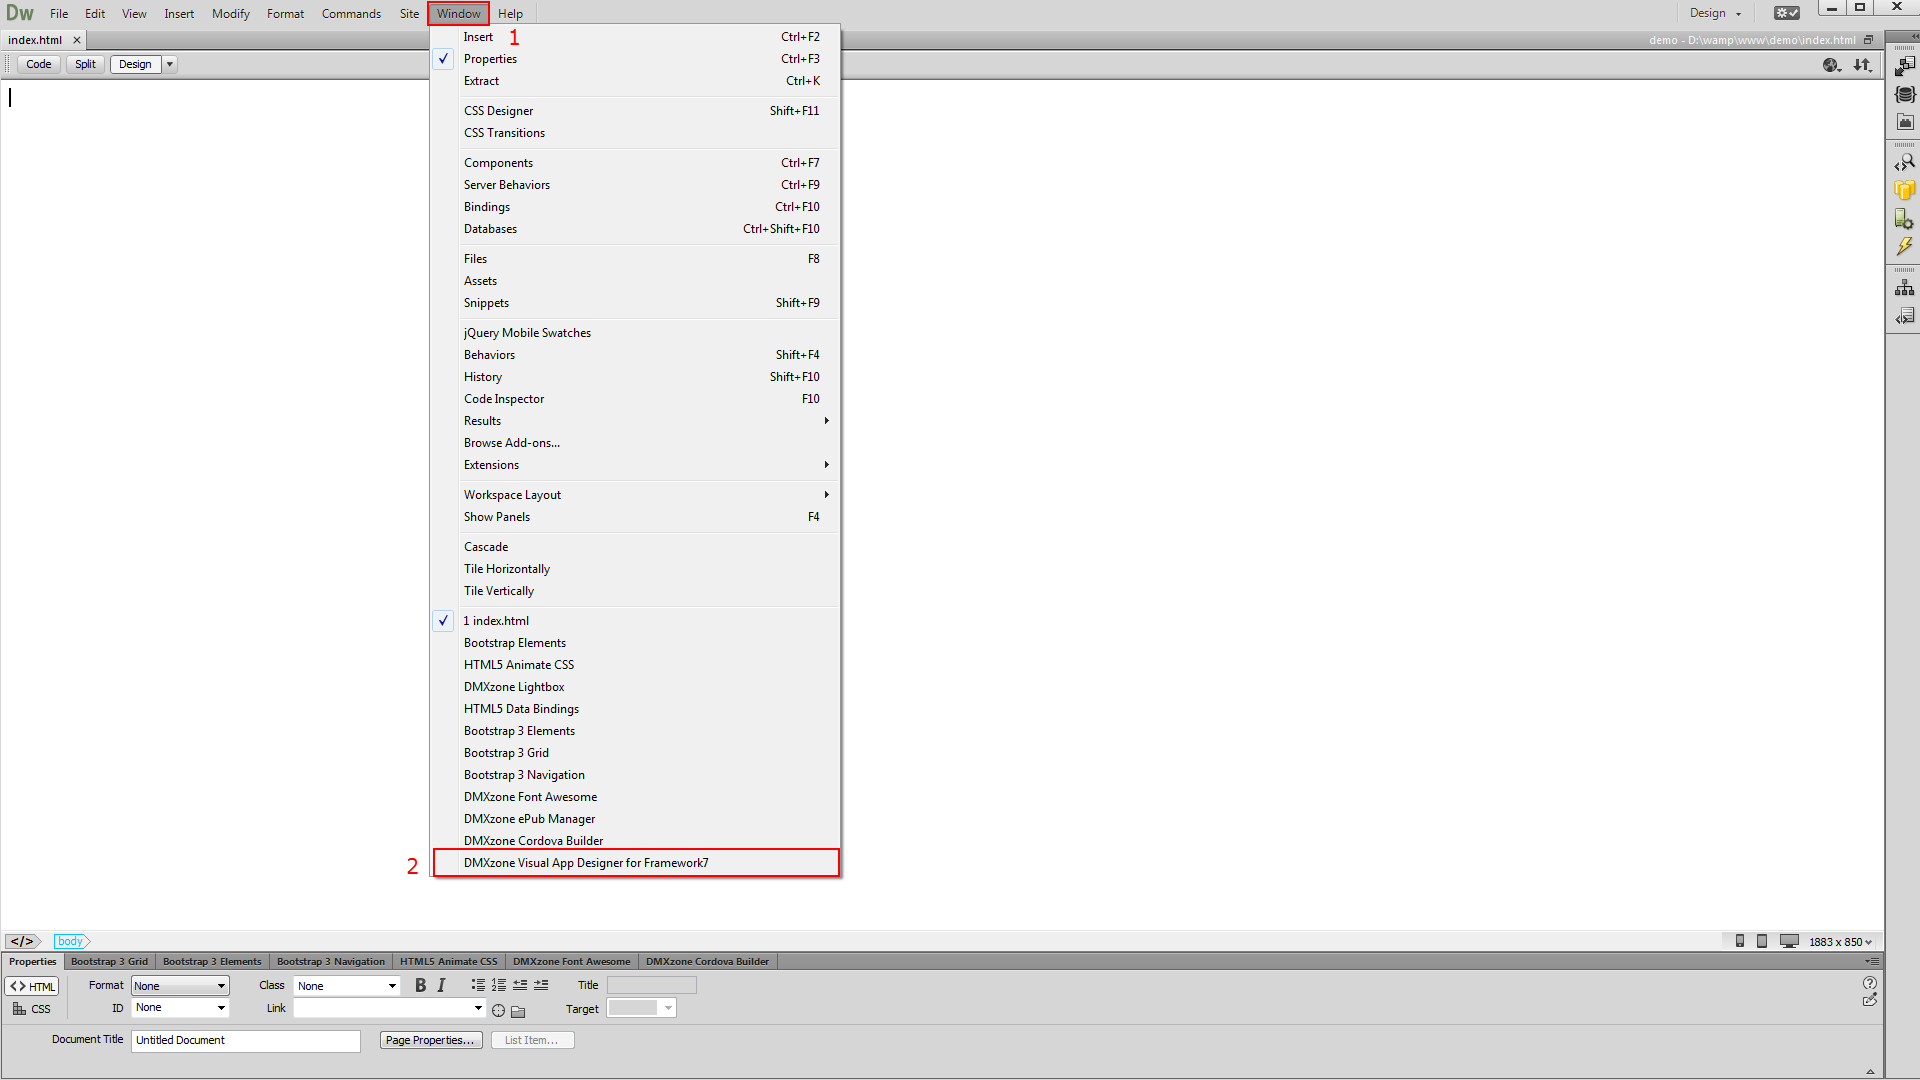Click the Quick Tag Editor icon
1920x1080 pixels.
click(1869, 1000)
